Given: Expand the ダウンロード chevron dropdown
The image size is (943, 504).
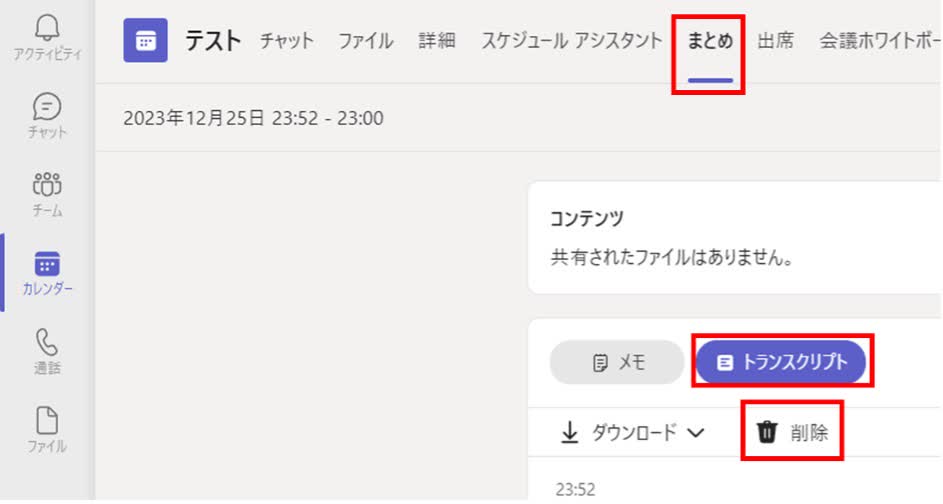Looking at the screenshot, I should (696, 433).
